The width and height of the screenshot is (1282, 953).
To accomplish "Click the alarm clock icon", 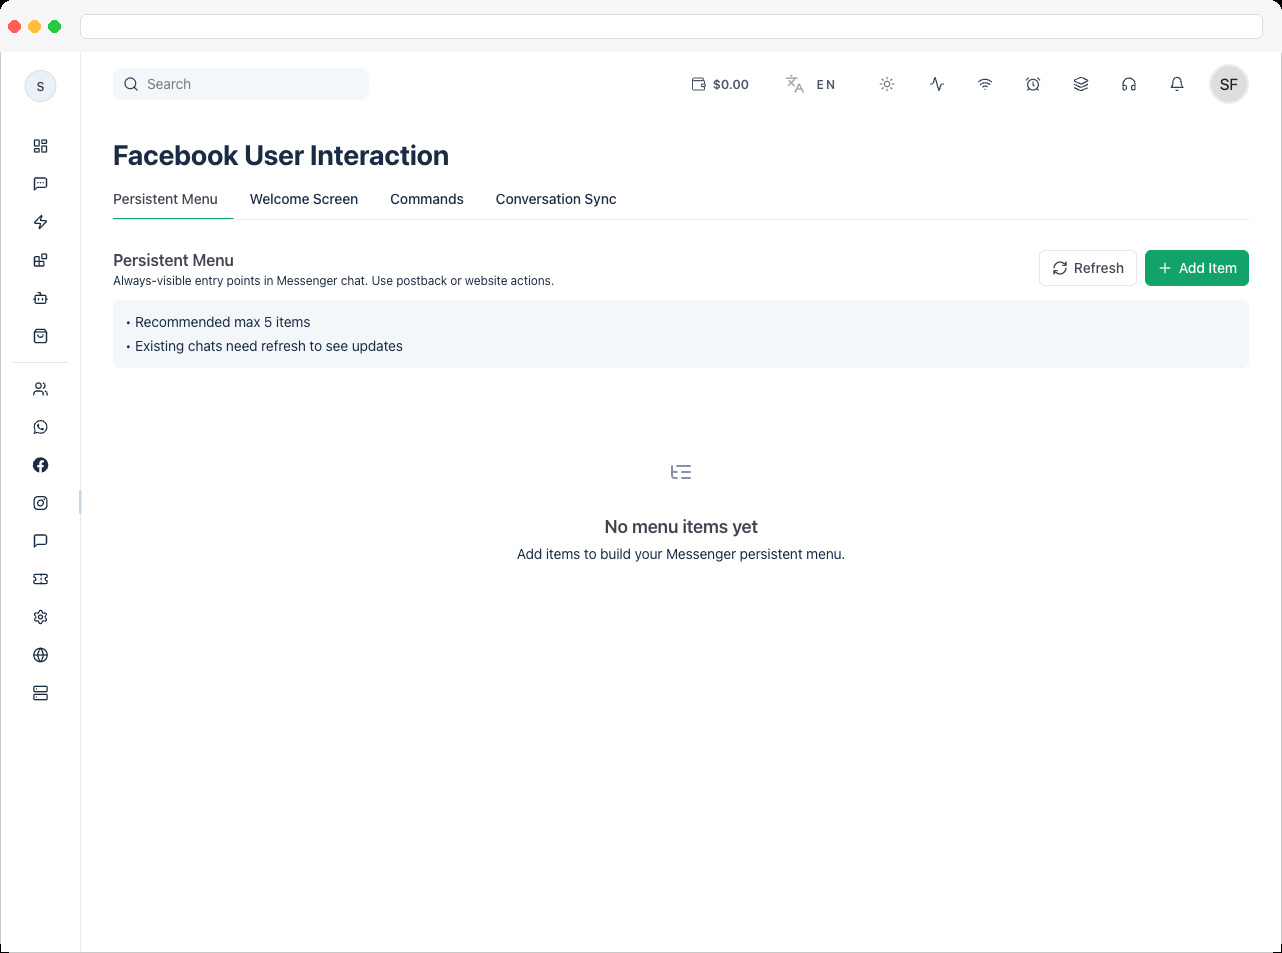I will pyautogui.click(x=1033, y=84).
